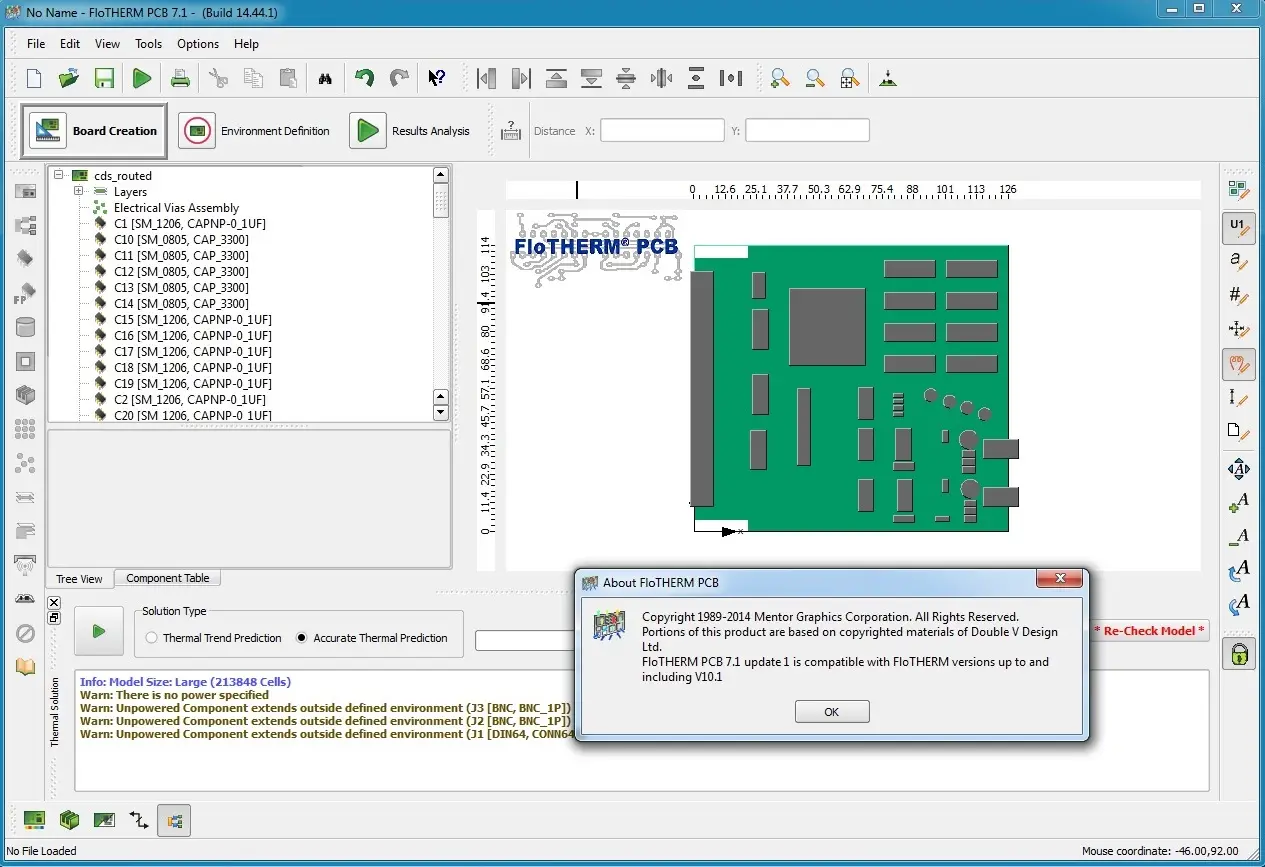Click the solve play button beside Solution Type
The image size is (1265, 867).
(99, 631)
